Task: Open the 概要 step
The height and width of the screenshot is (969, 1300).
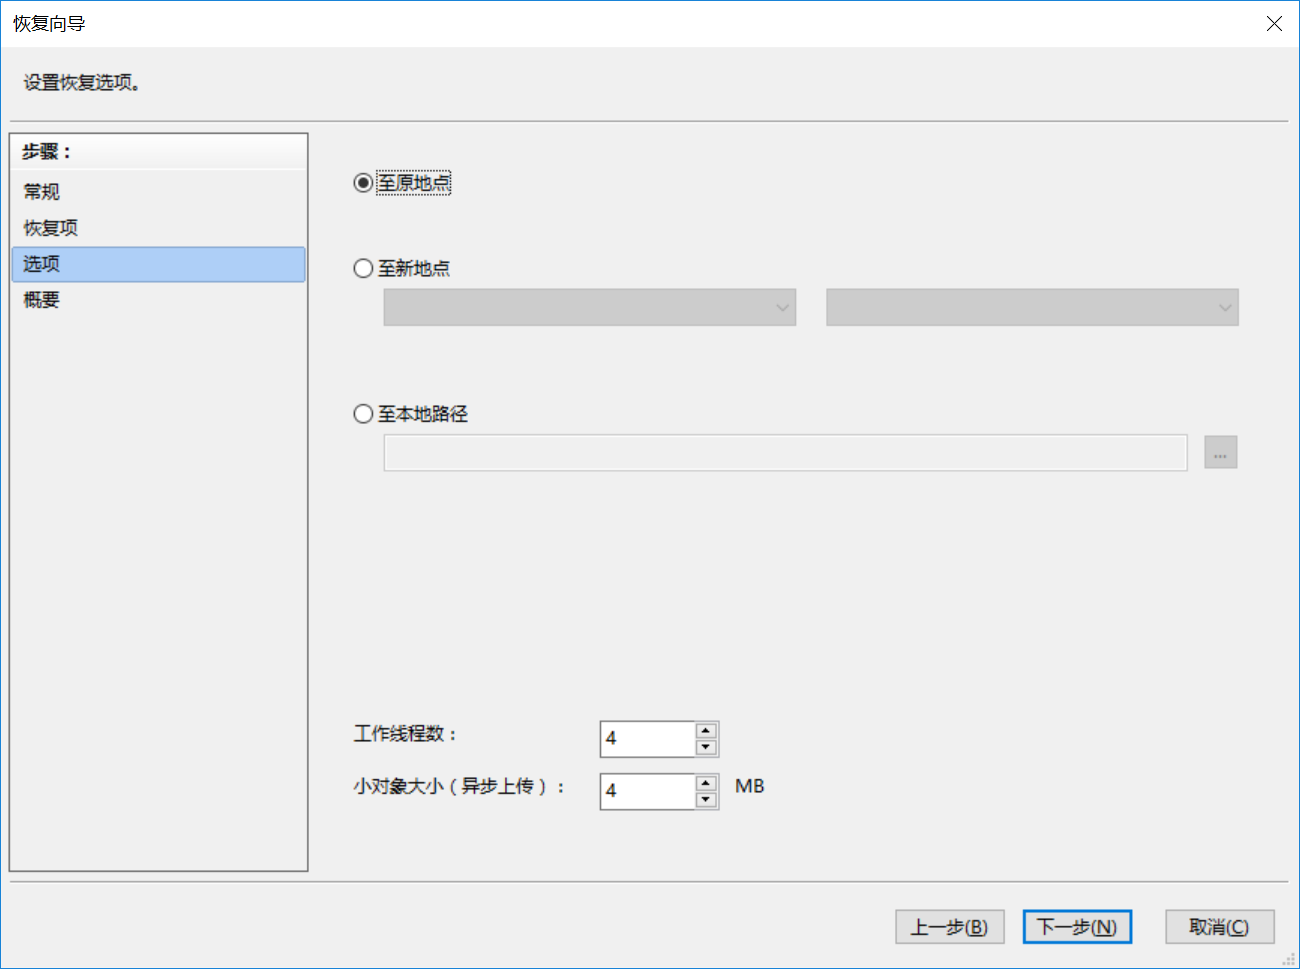Action: [x=42, y=300]
